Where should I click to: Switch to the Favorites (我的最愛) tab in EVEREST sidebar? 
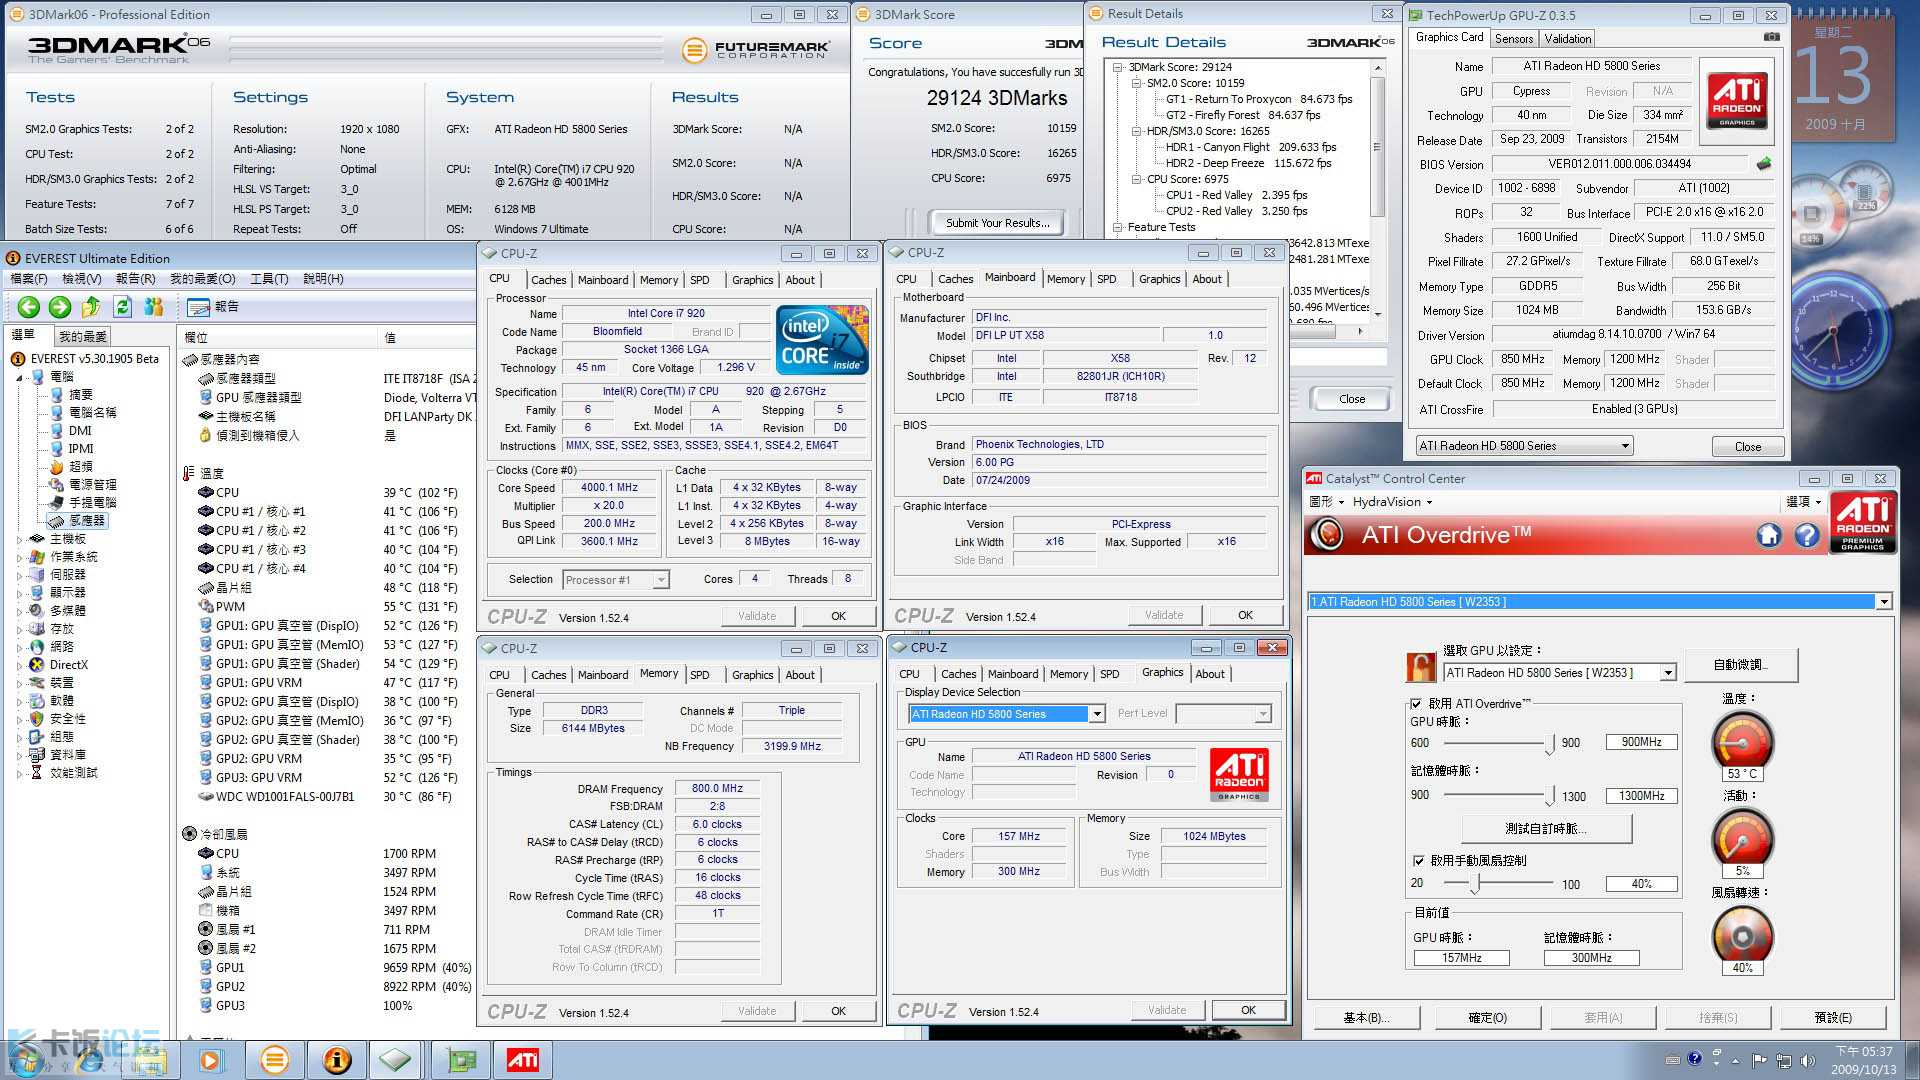[x=83, y=336]
